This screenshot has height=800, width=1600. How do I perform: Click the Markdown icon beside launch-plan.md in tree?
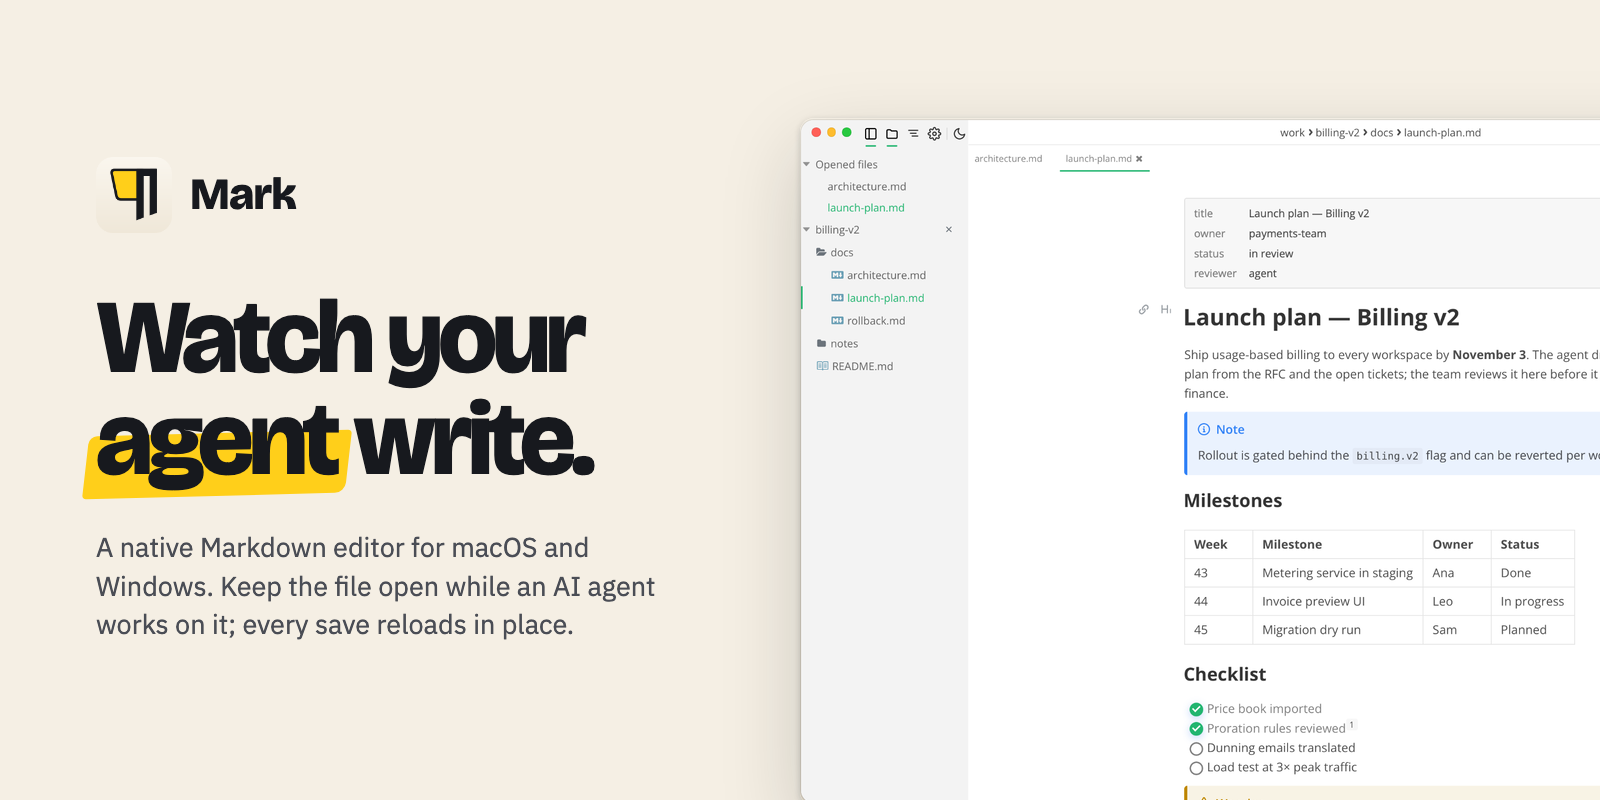837,298
